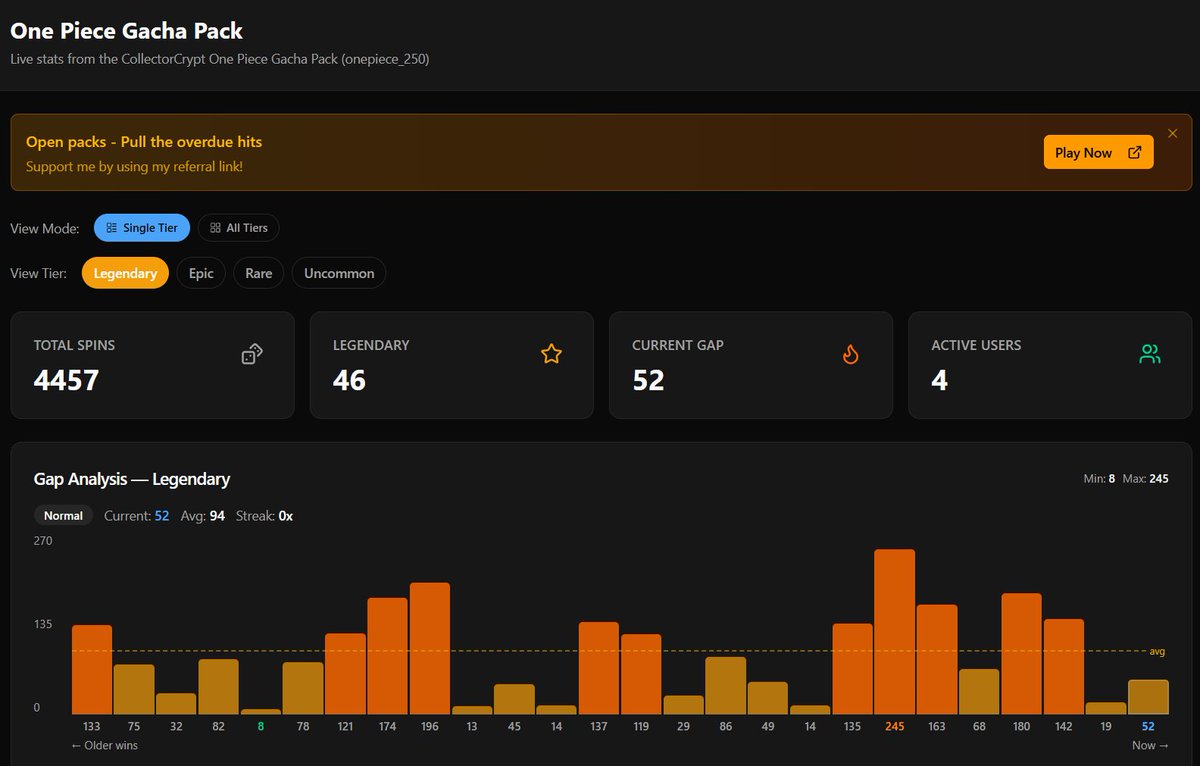This screenshot has height=766, width=1200.
Task: Click the bar labeled 133
Action: (x=92, y=669)
